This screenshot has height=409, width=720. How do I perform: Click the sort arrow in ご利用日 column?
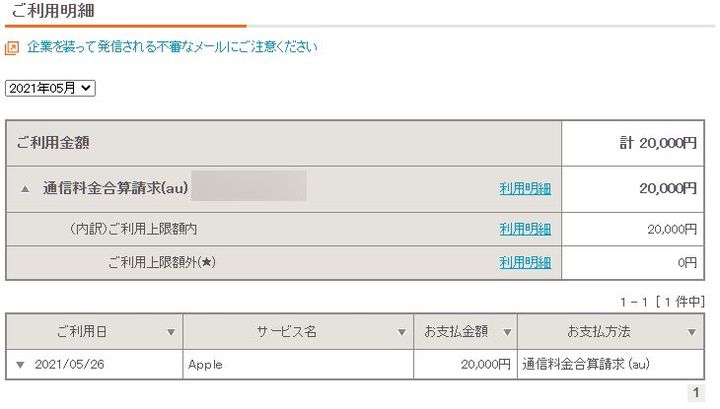tap(171, 332)
